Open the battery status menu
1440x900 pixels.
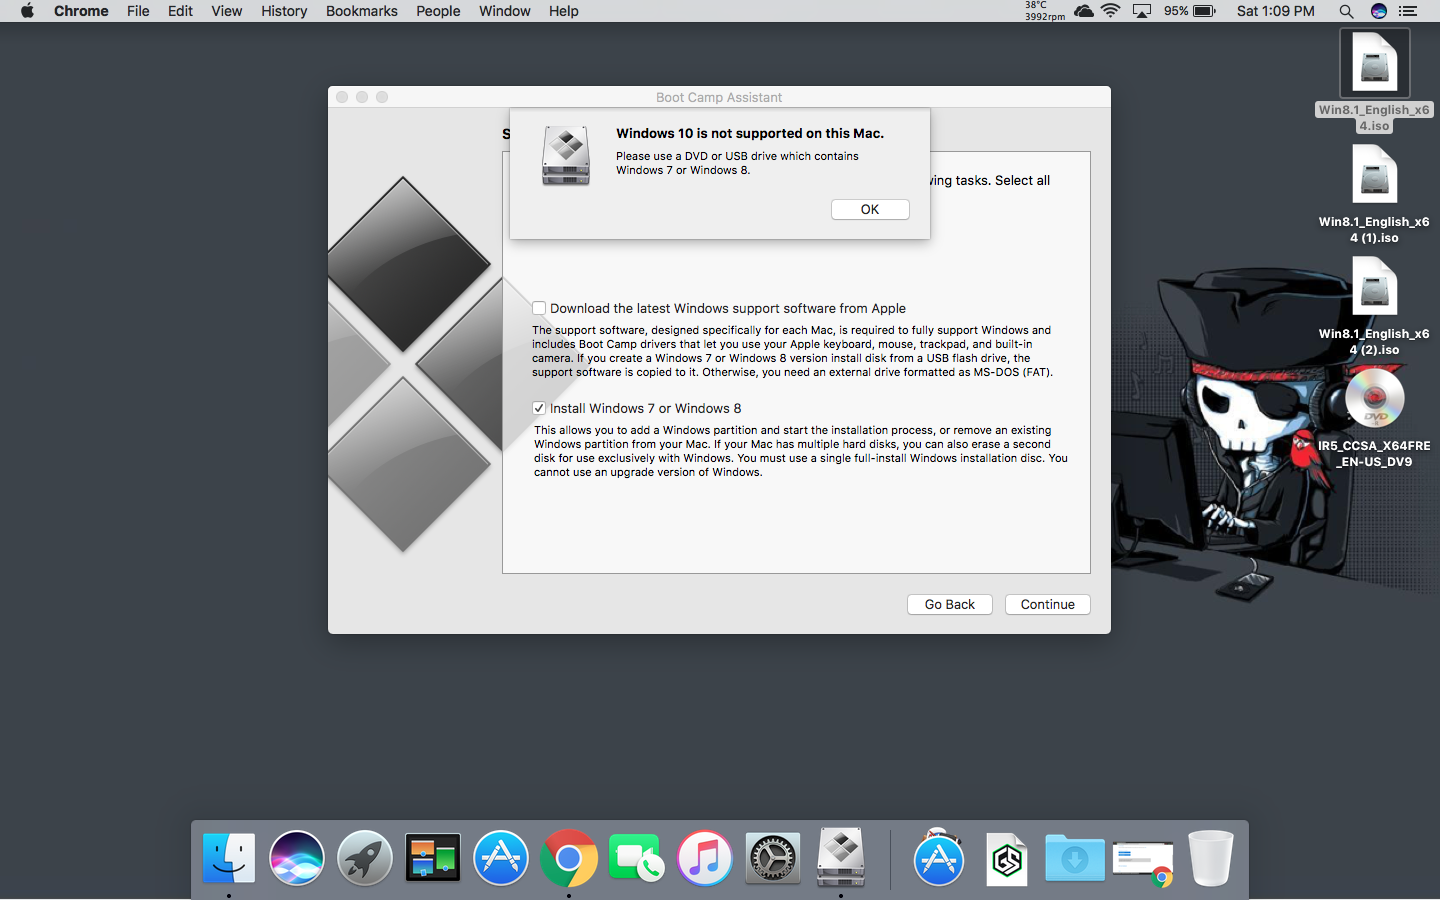tap(1190, 11)
